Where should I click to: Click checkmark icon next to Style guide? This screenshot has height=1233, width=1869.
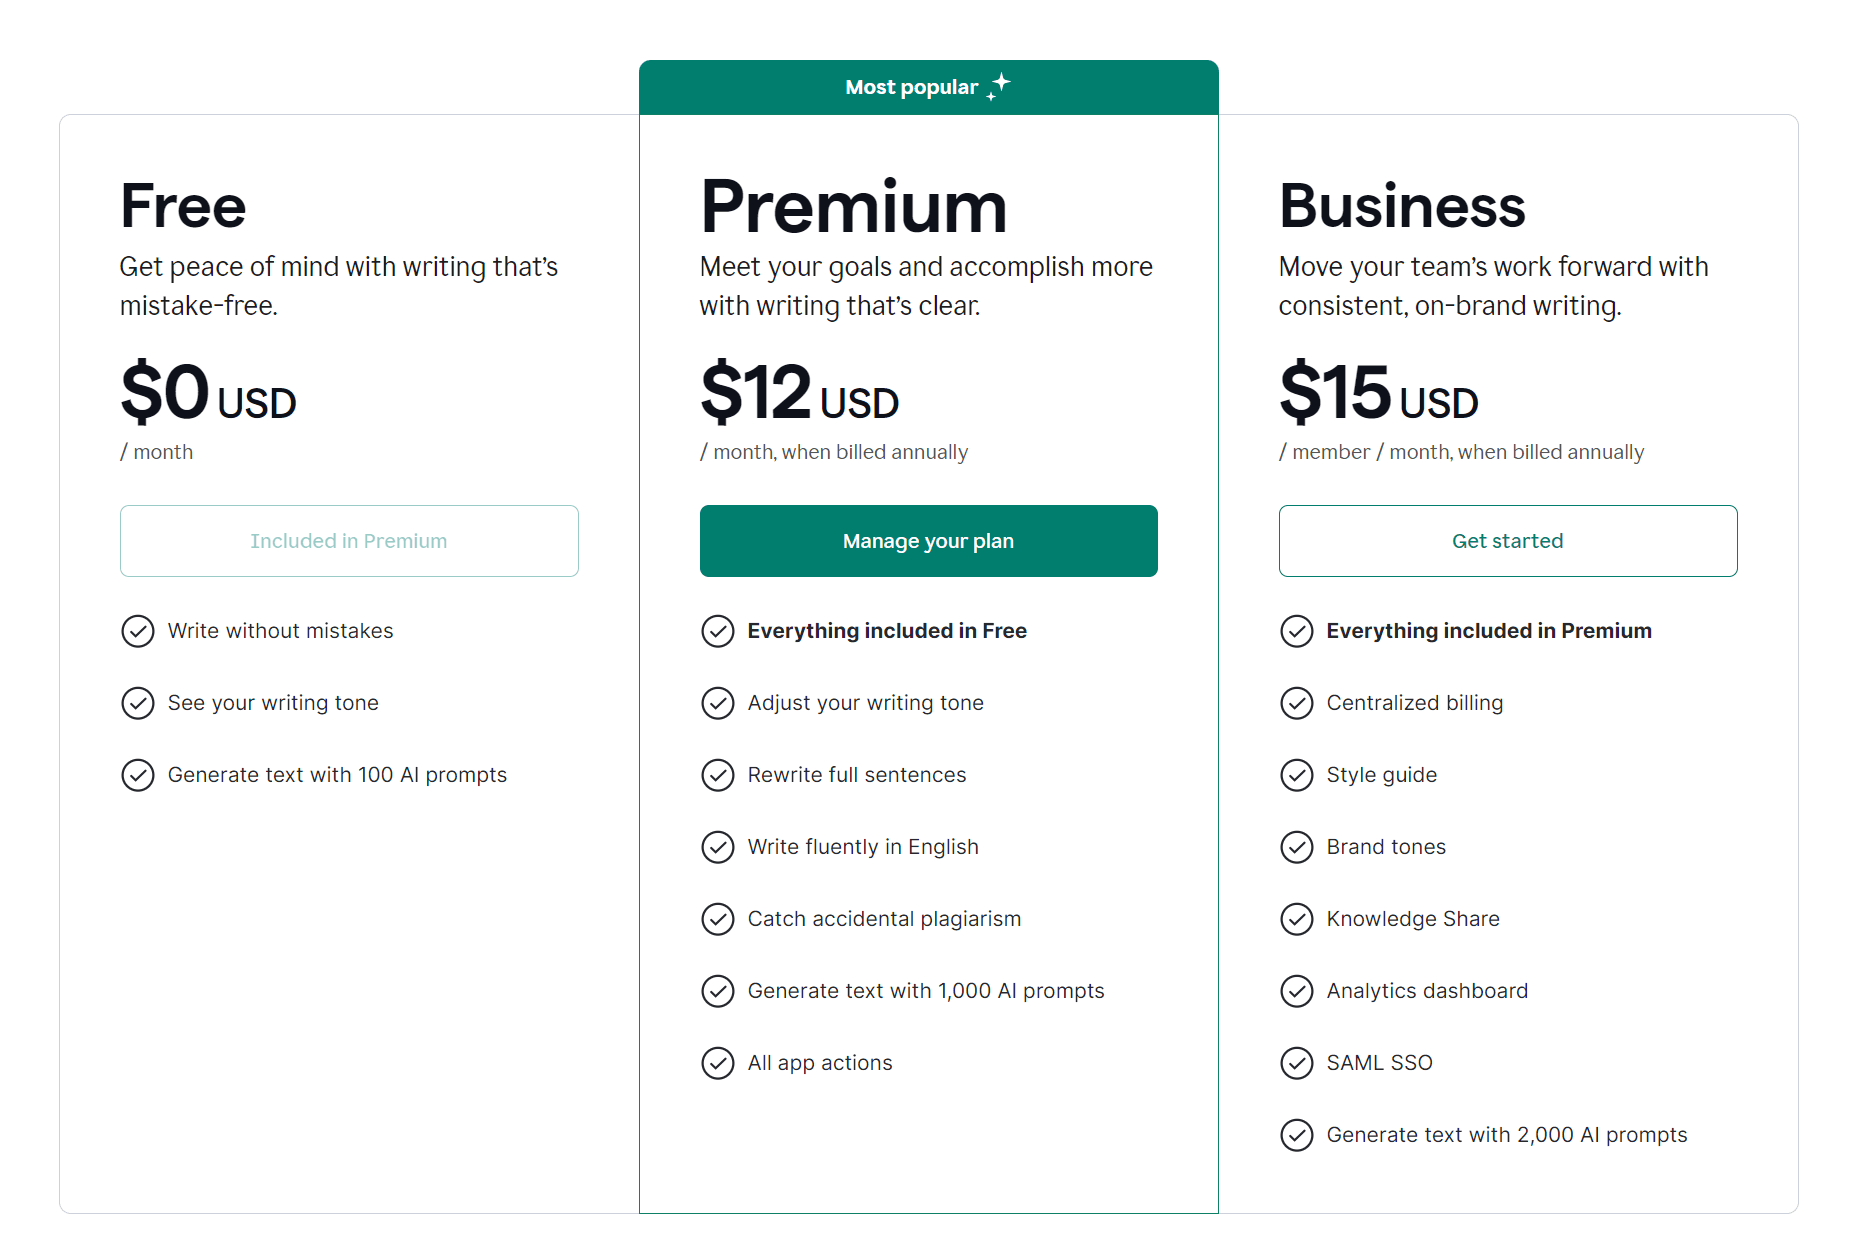(1297, 775)
